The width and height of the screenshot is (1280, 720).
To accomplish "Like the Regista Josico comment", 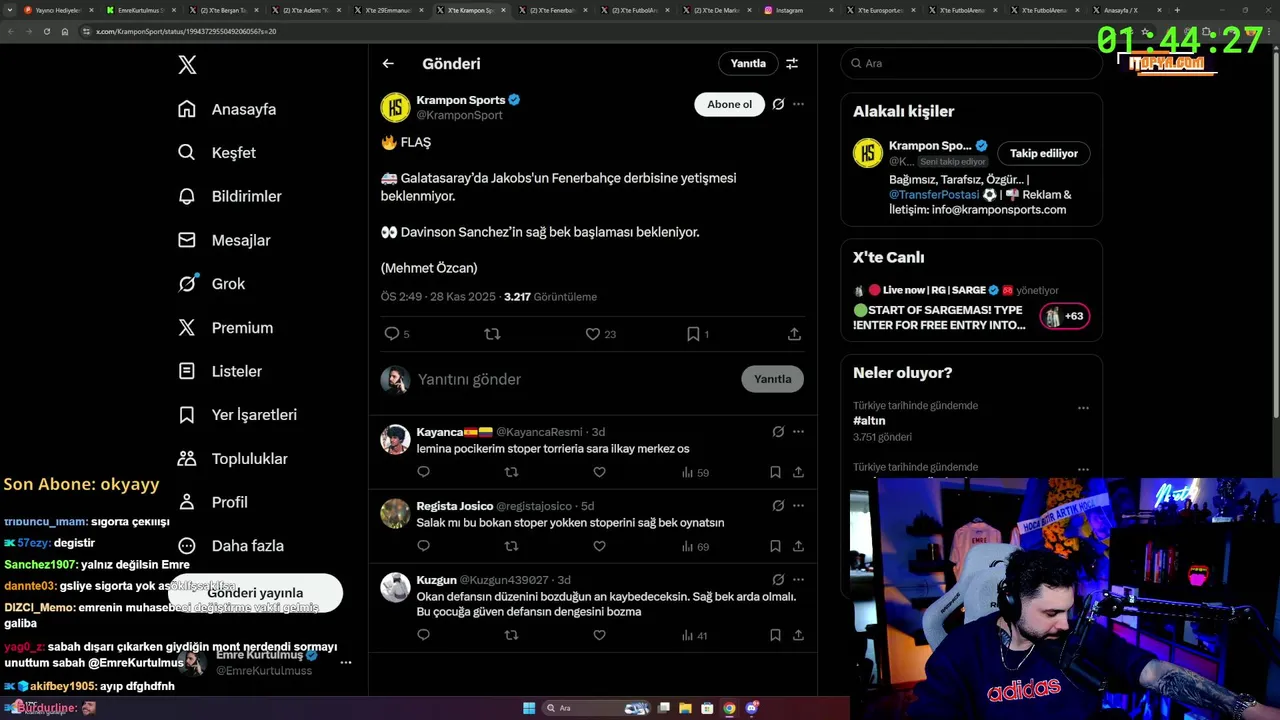I will click(599, 546).
